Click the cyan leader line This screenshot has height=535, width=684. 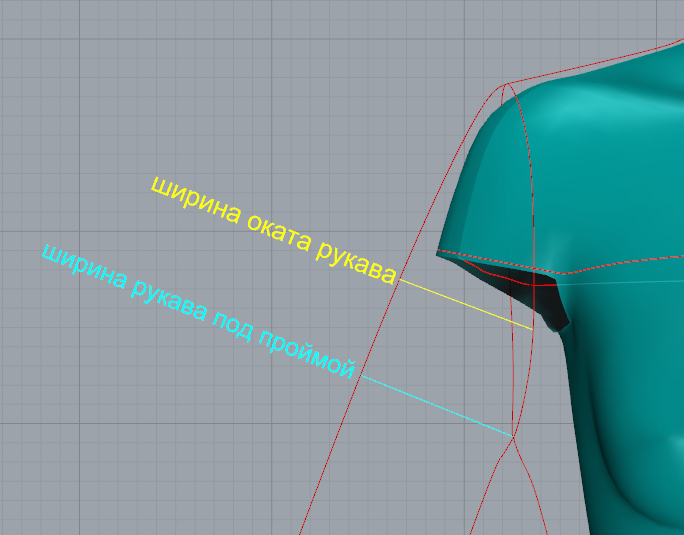[x=437, y=405]
